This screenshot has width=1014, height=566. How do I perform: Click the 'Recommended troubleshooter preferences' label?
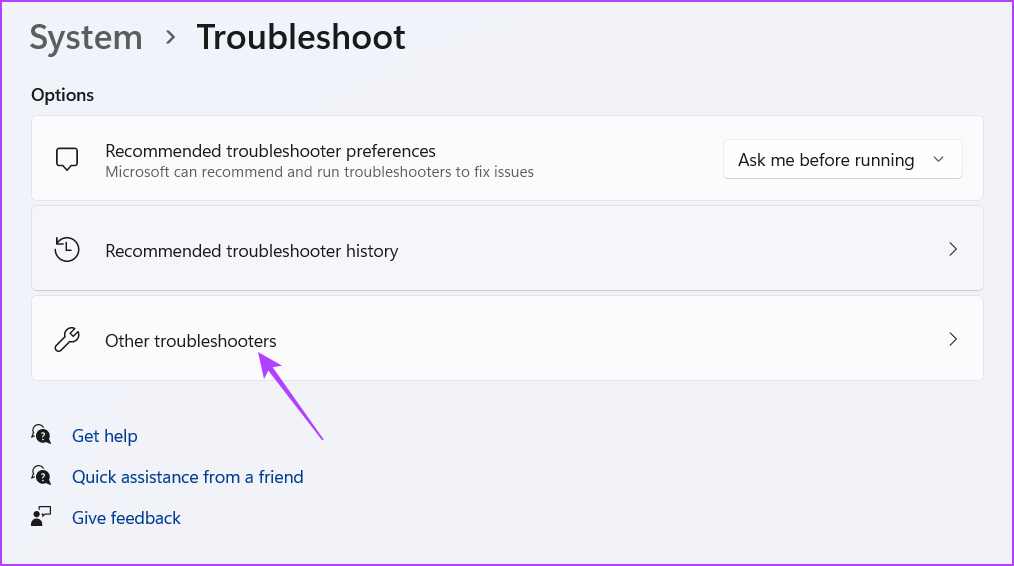pos(270,151)
